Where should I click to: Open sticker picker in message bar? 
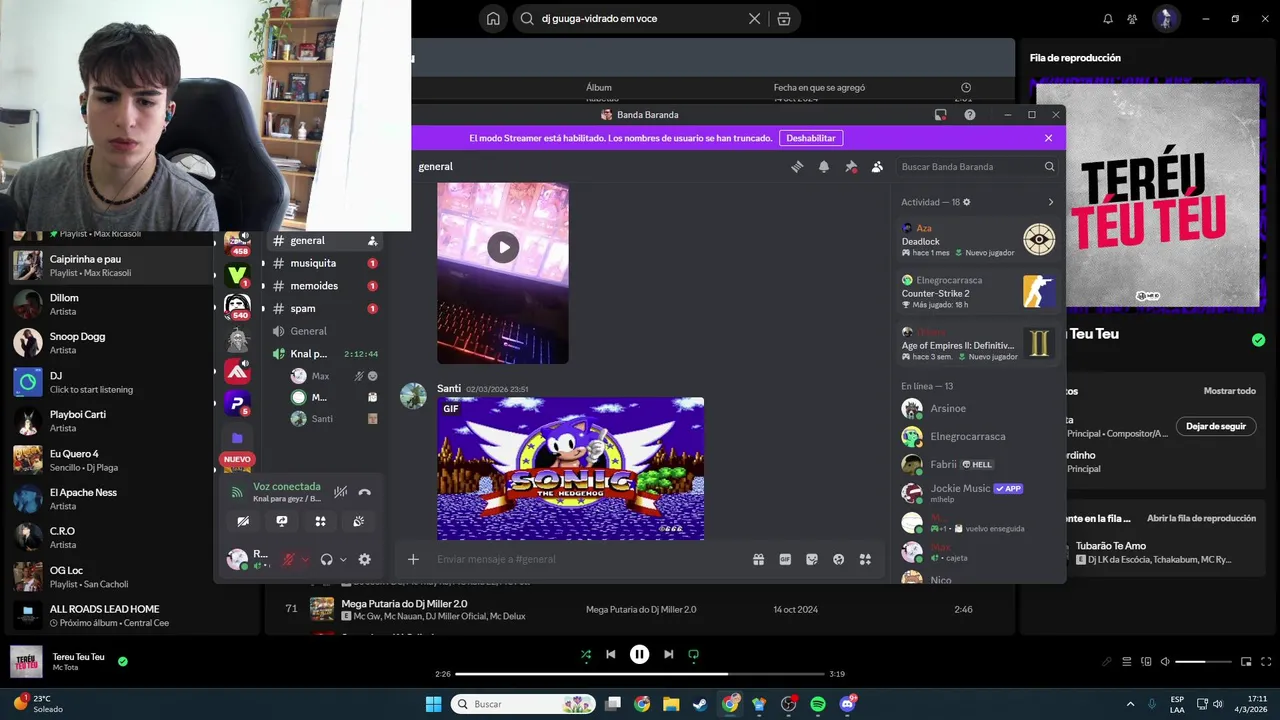[812, 559]
